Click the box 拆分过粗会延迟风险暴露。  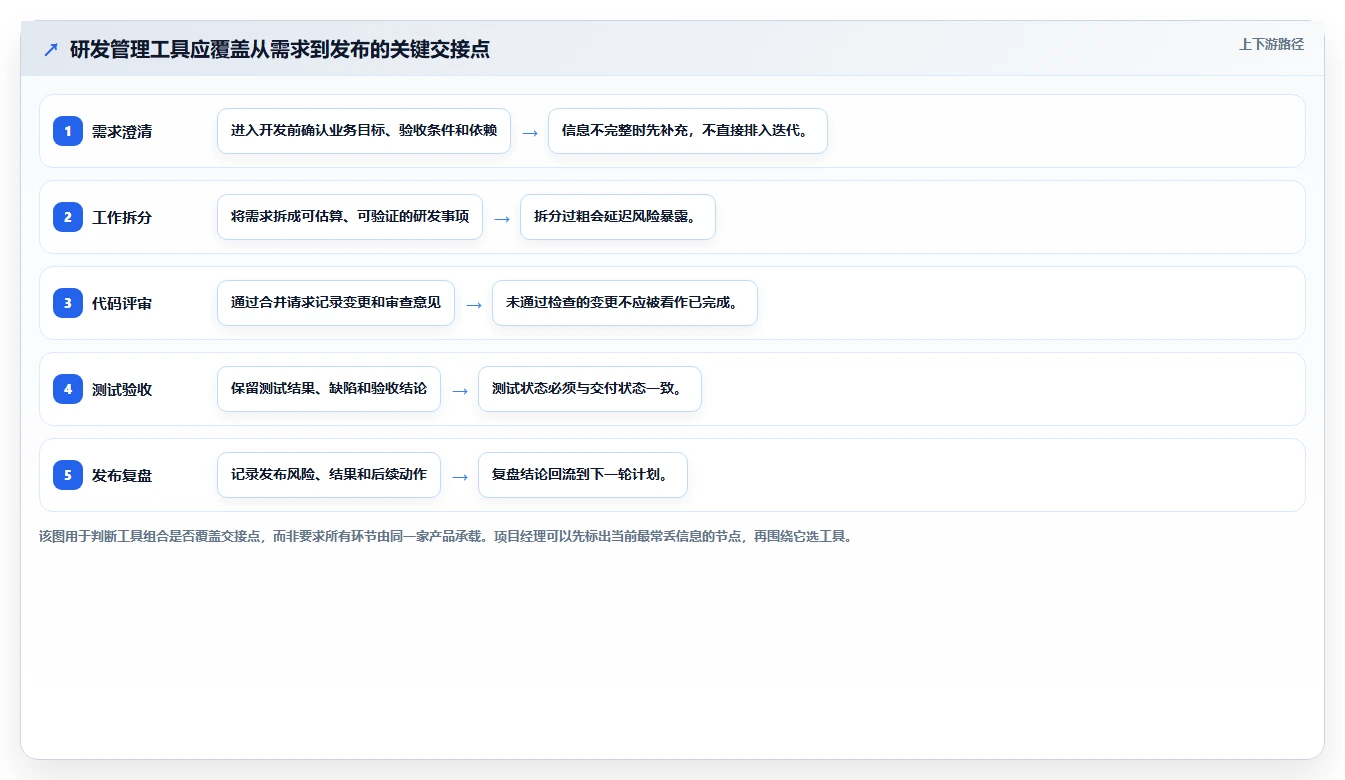(x=618, y=217)
